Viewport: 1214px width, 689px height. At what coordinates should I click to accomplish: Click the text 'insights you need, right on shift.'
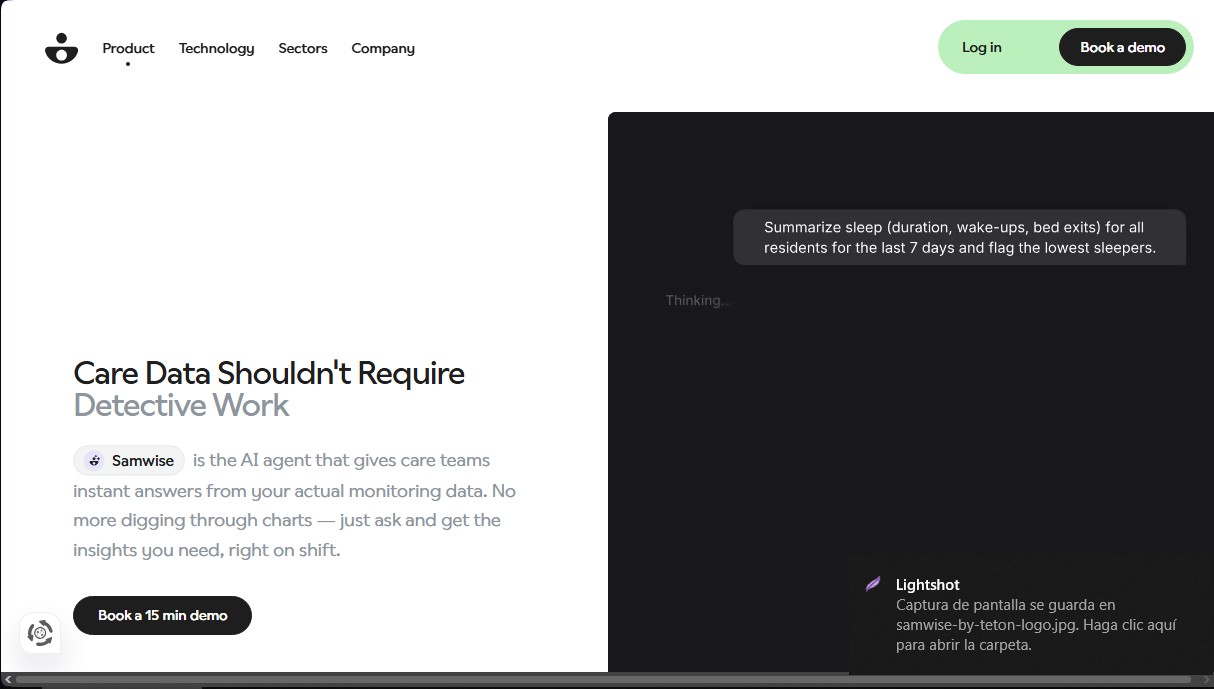[207, 550]
